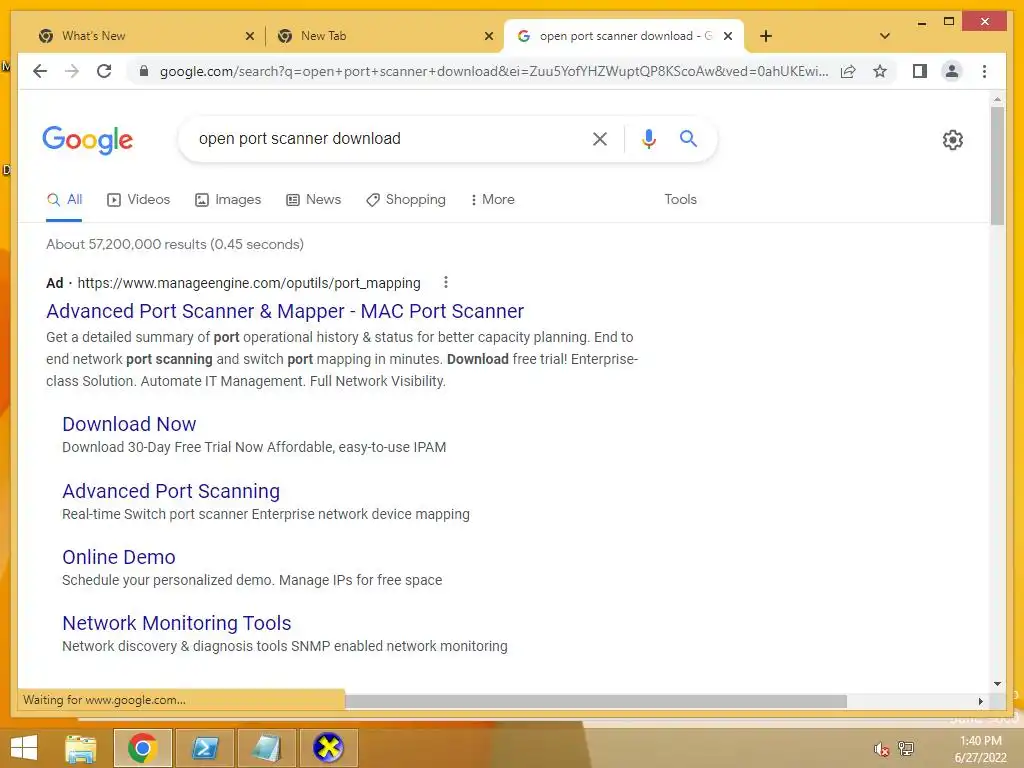This screenshot has height=768, width=1024.
Task: Click the Google logo
Action: point(88,140)
